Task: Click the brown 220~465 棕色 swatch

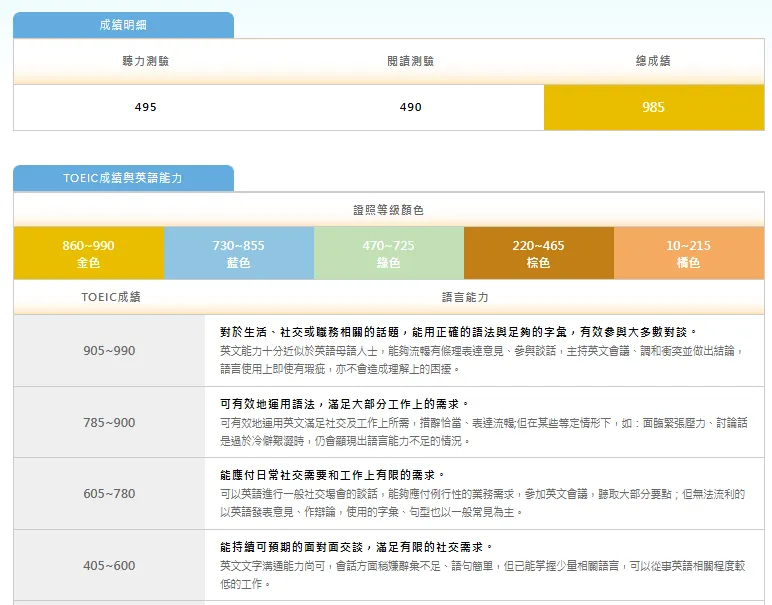Action: click(x=539, y=253)
